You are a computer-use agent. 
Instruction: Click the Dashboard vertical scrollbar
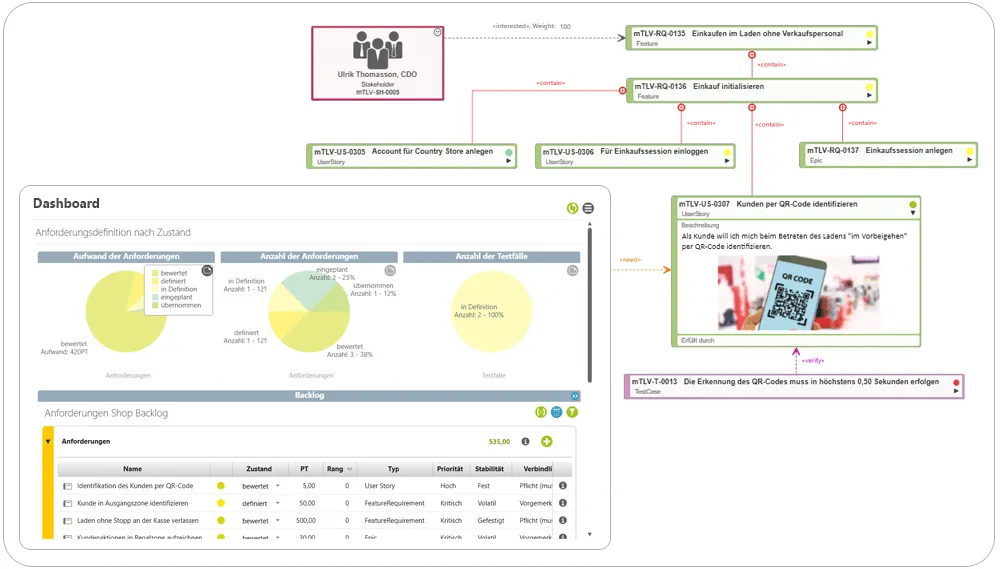click(589, 304)
